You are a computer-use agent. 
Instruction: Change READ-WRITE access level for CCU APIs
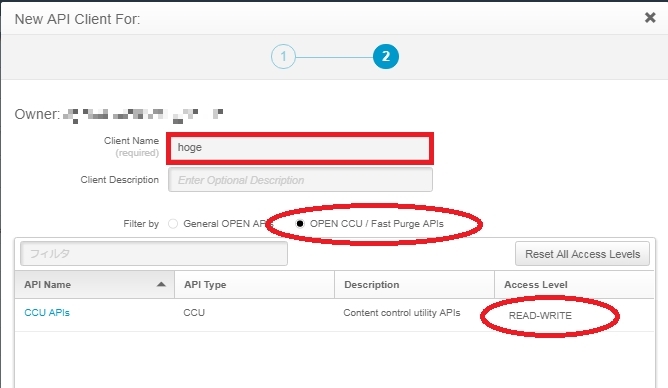pos(540,316)
